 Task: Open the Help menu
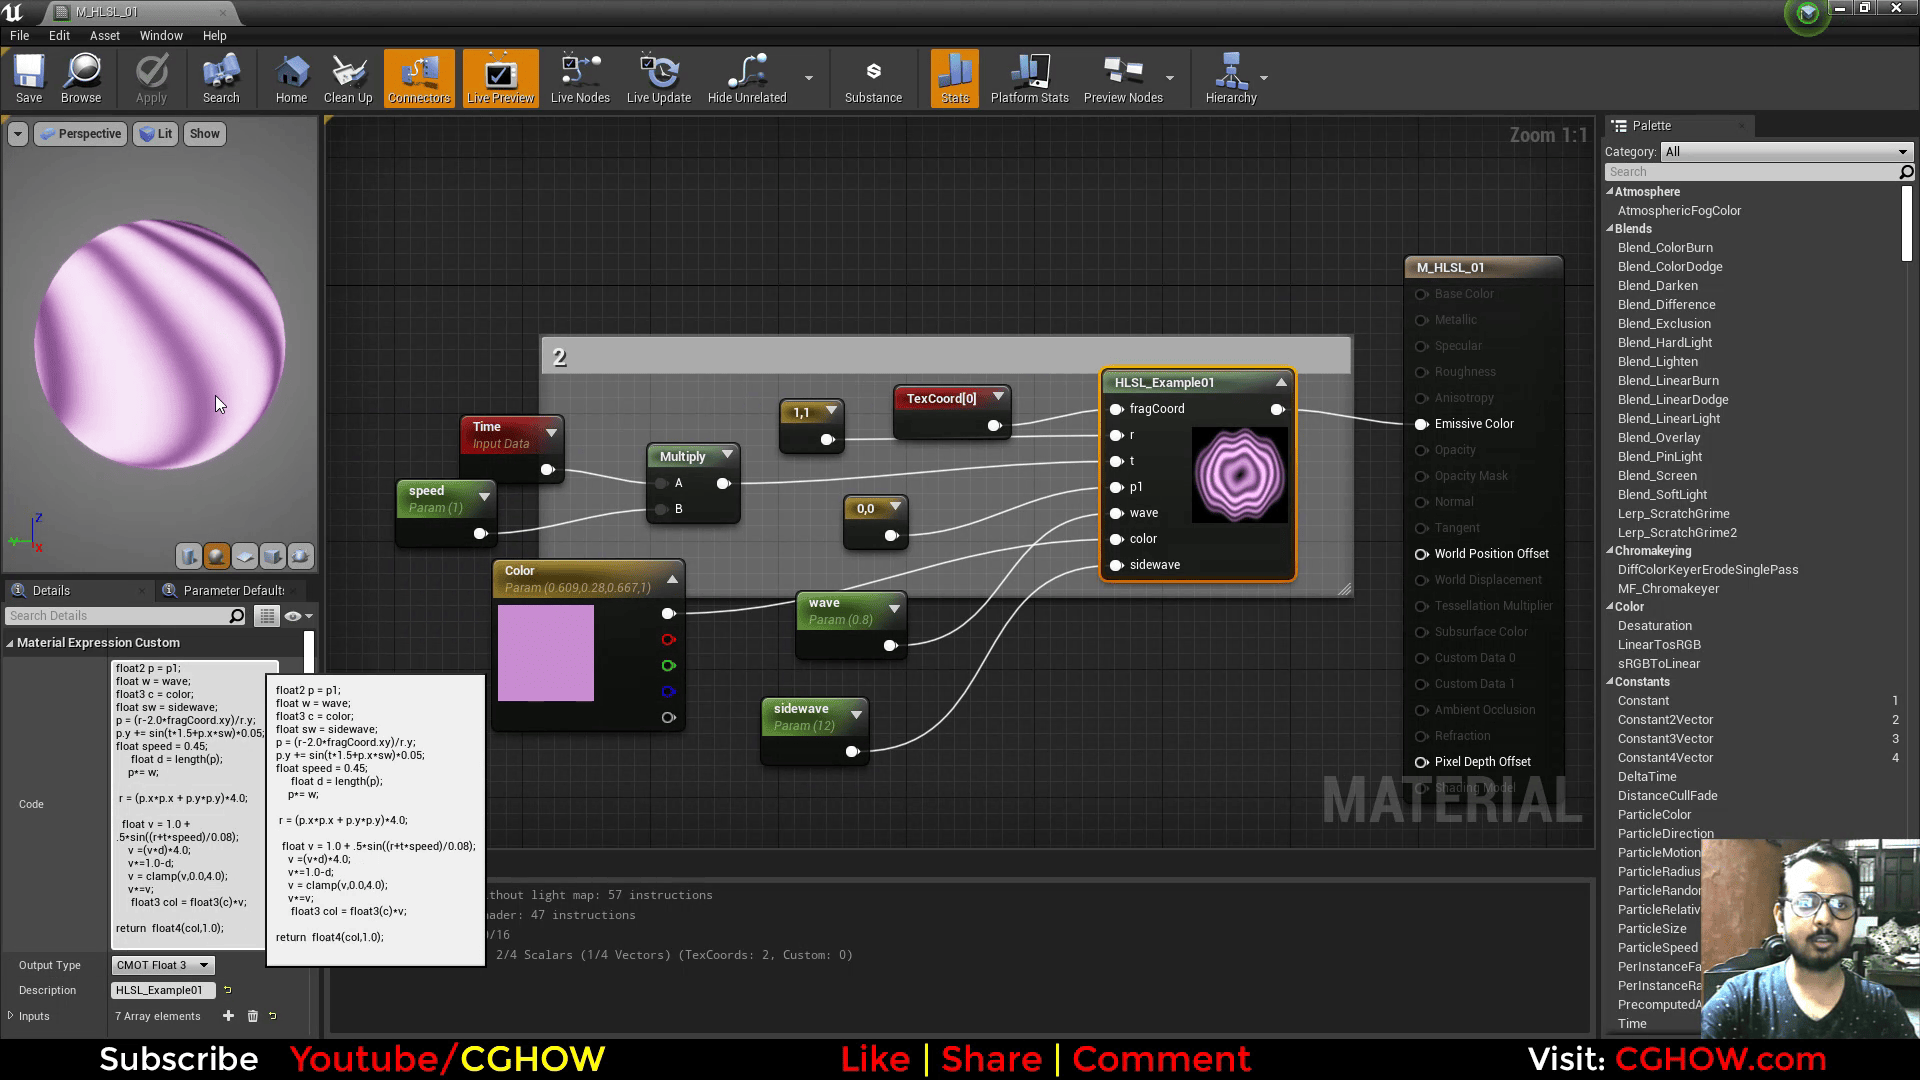pos(215,35)
